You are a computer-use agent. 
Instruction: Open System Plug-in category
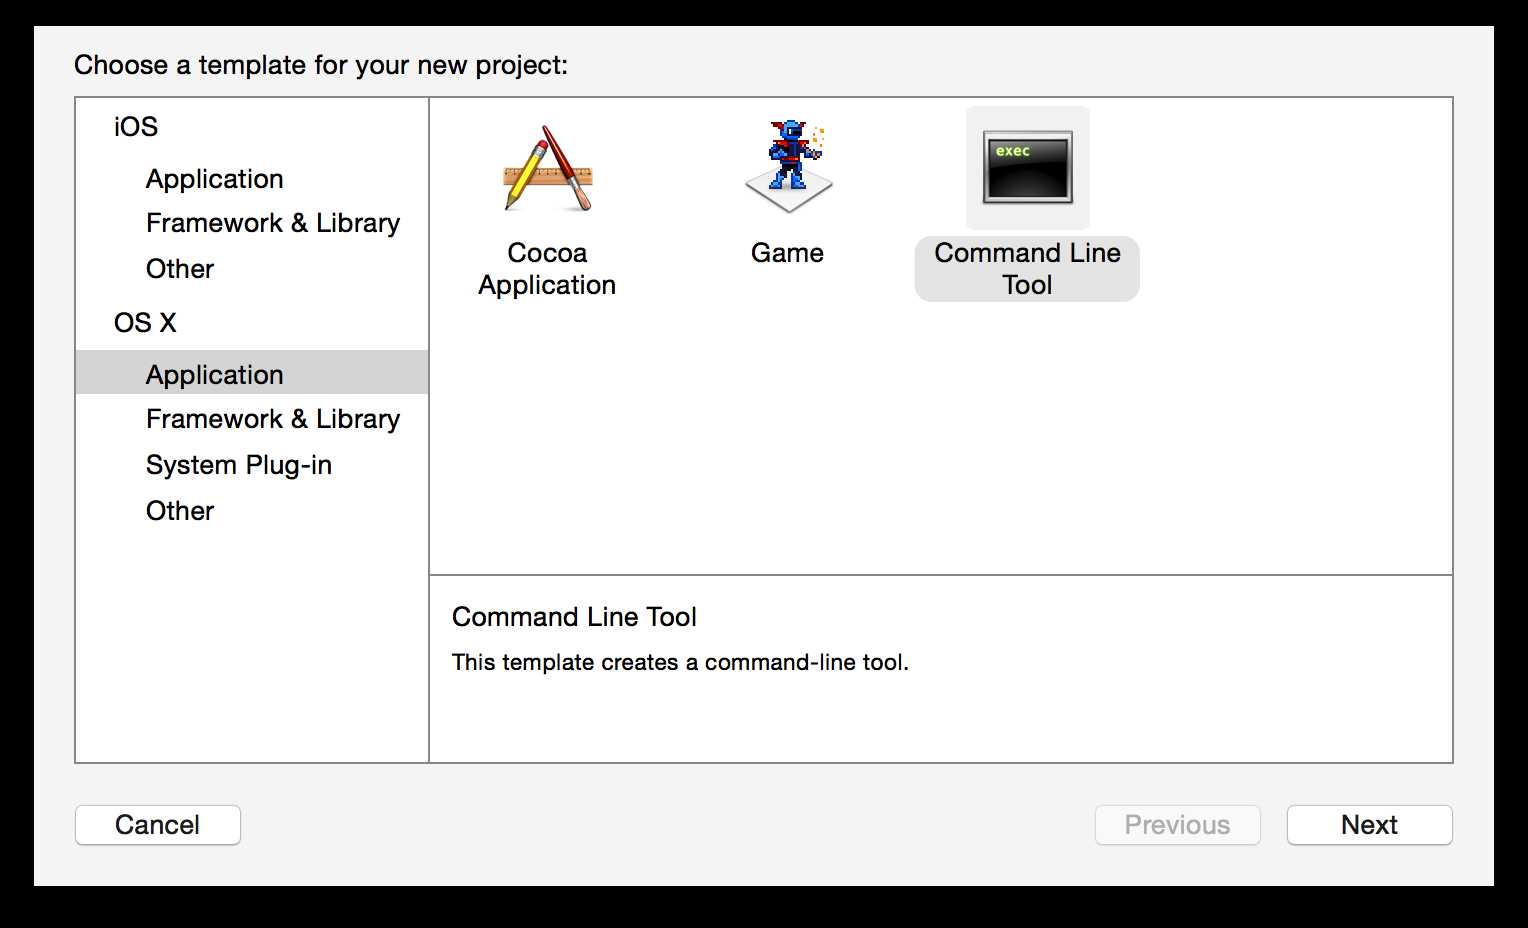point(239,465)
